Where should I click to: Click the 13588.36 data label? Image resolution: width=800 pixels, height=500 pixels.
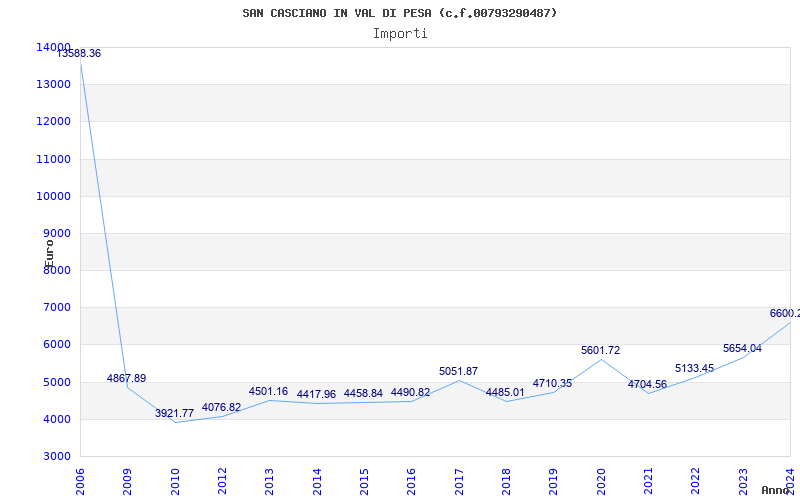(x=79, y=53)
